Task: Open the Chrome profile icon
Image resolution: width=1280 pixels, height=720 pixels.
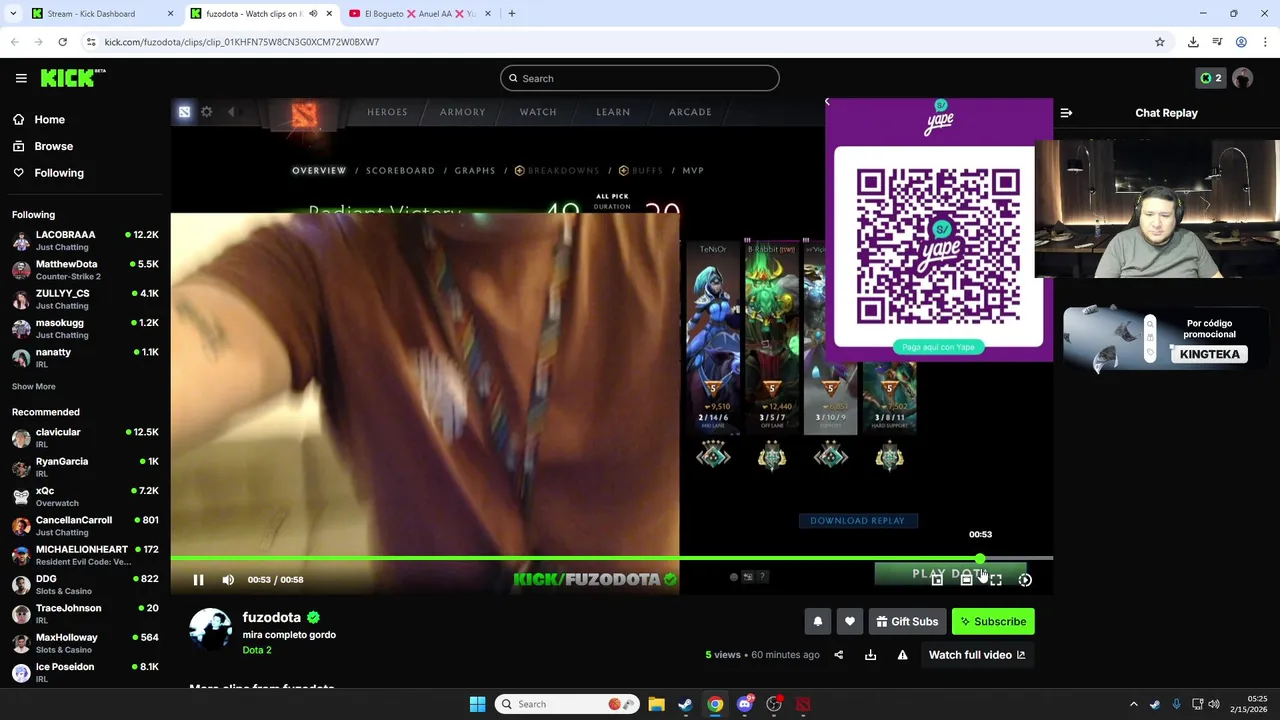Action: pos(1241,42)
